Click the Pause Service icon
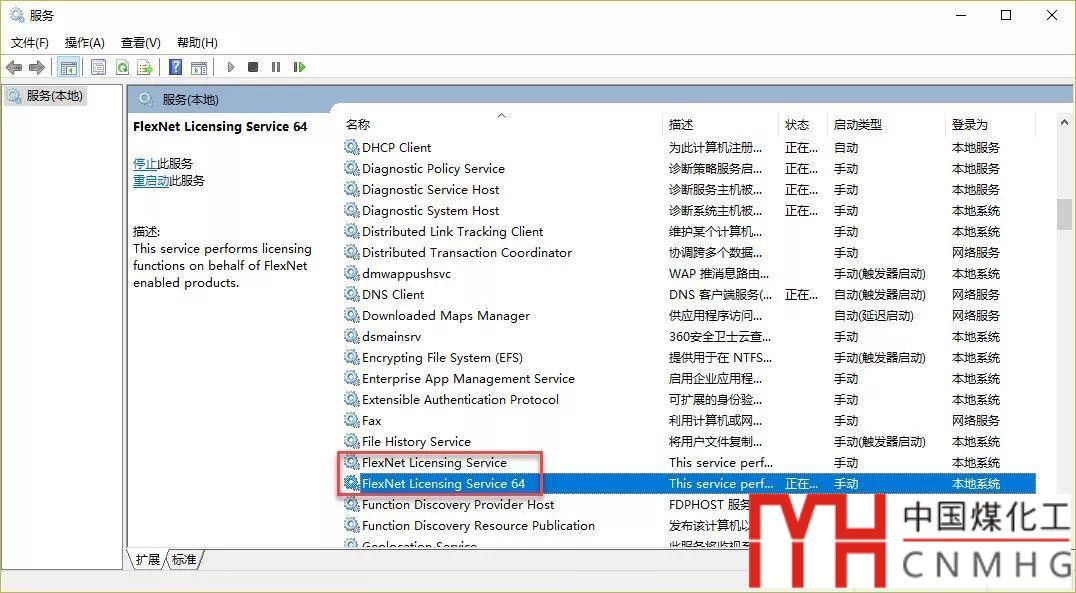The width and height of the screenshot is (1076, 593). click(x=276, y=67)
